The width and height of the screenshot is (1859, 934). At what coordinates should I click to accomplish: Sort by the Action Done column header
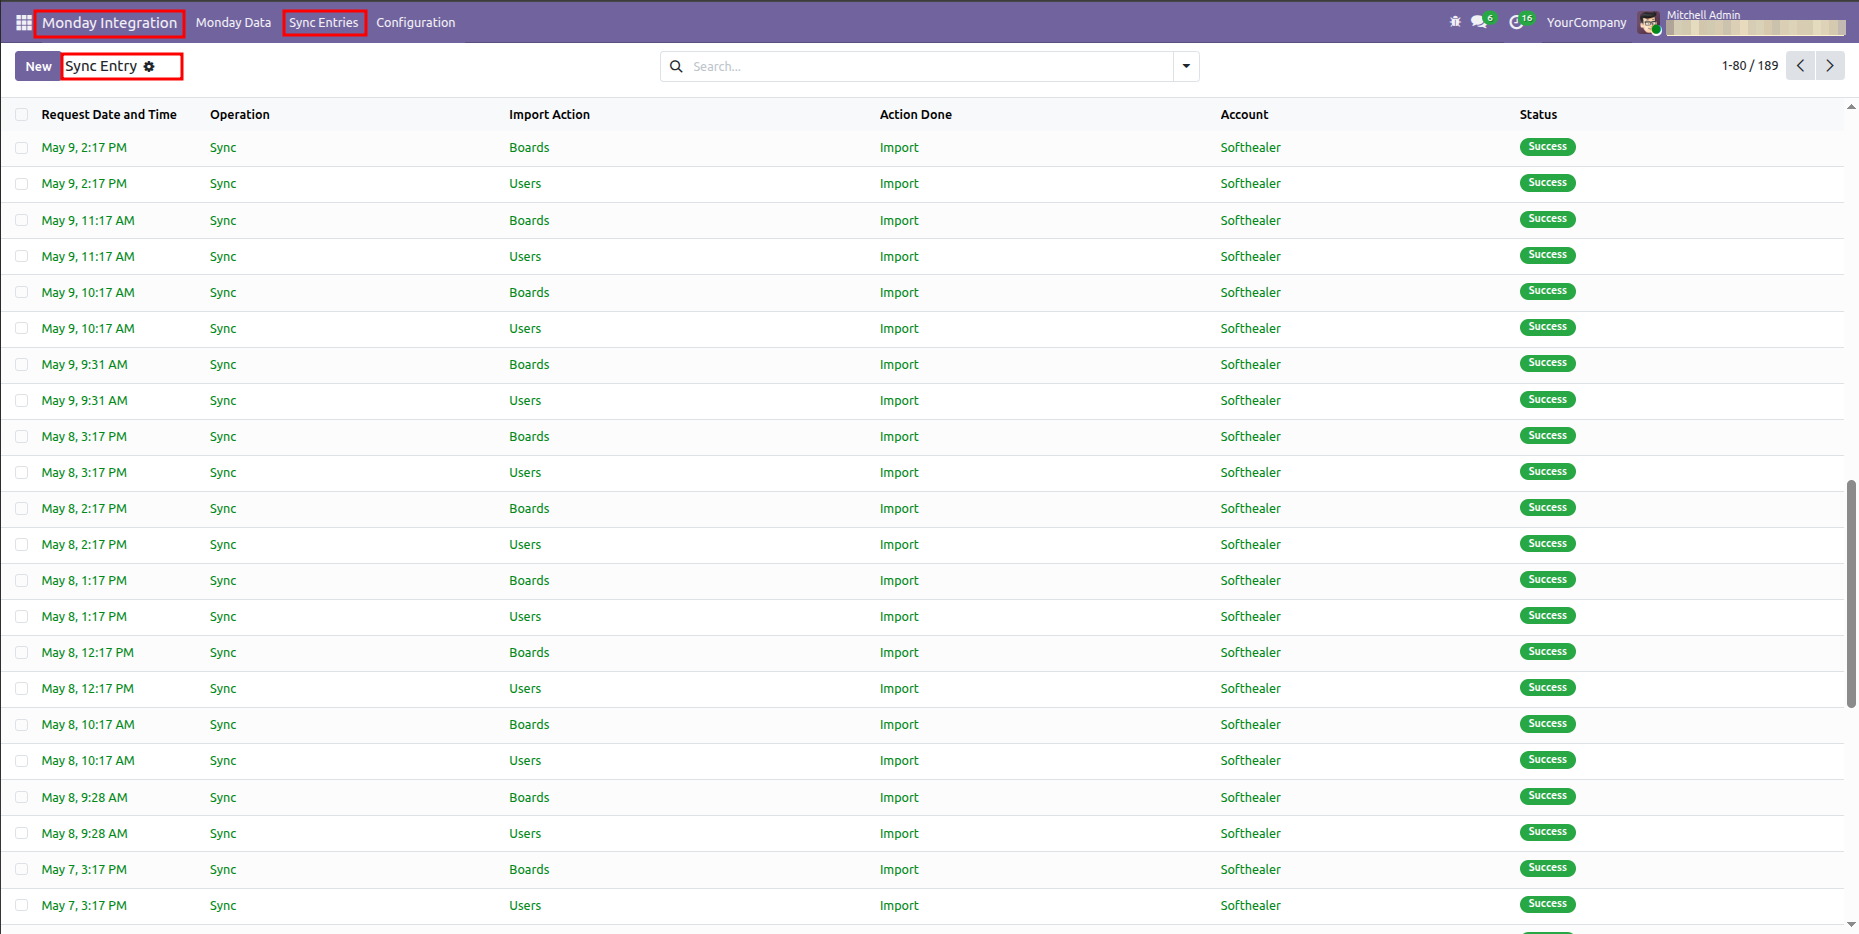point(916,115)
